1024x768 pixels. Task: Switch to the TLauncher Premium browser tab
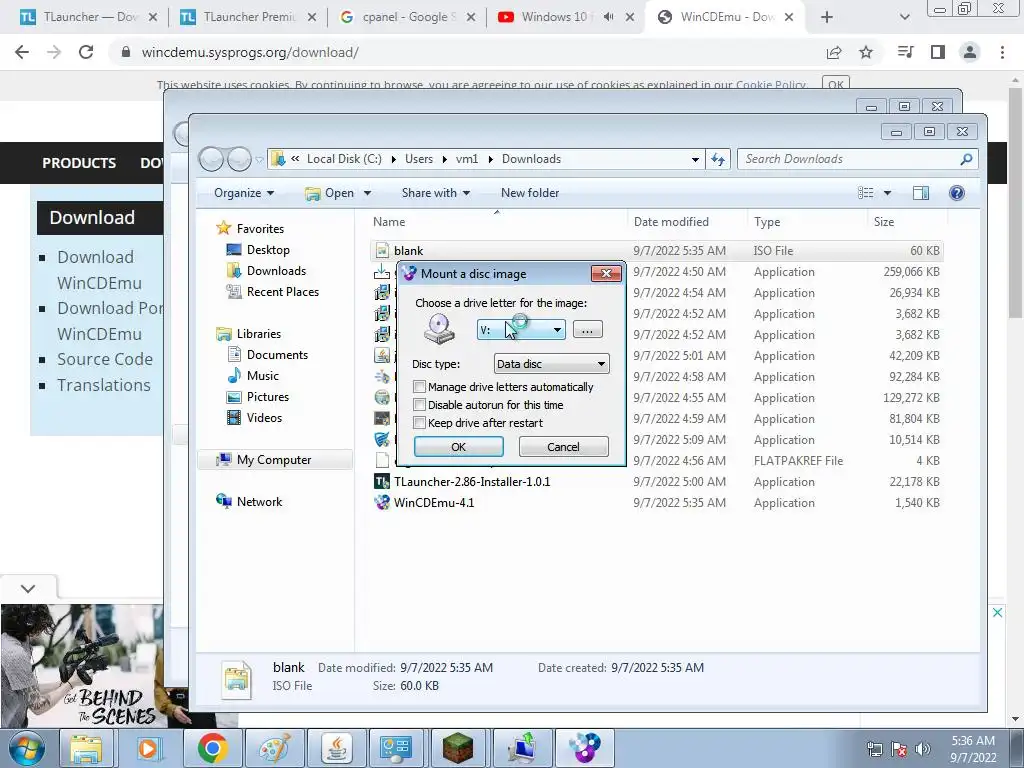click(x=247, y=17)
